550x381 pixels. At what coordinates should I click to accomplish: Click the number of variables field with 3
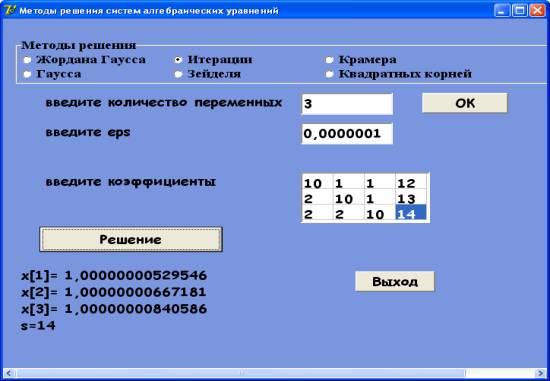pyautogui.click(x=347, y=104)
